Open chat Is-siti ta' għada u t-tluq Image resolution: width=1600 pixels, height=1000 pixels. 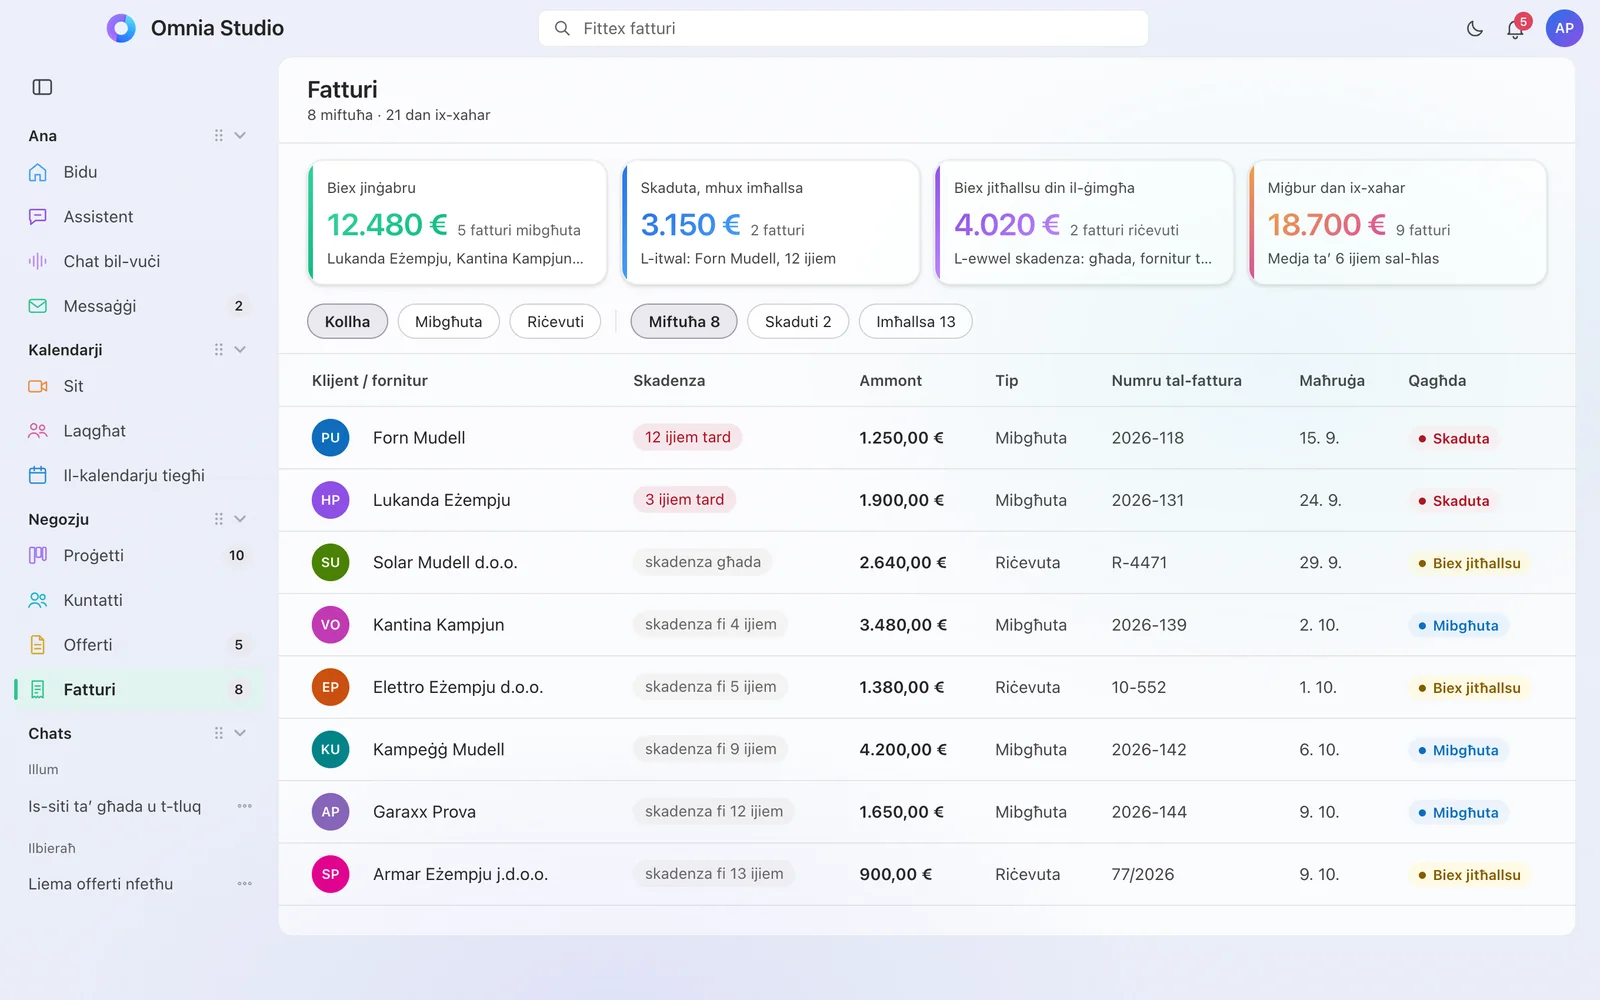point(115,806)
